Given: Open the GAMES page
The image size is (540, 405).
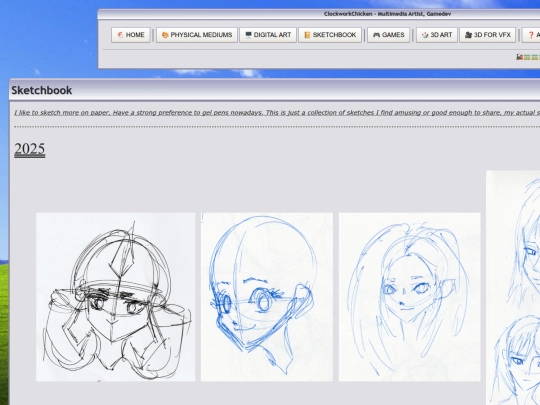Looking at the screenshot, I should [x=388, y=35].
